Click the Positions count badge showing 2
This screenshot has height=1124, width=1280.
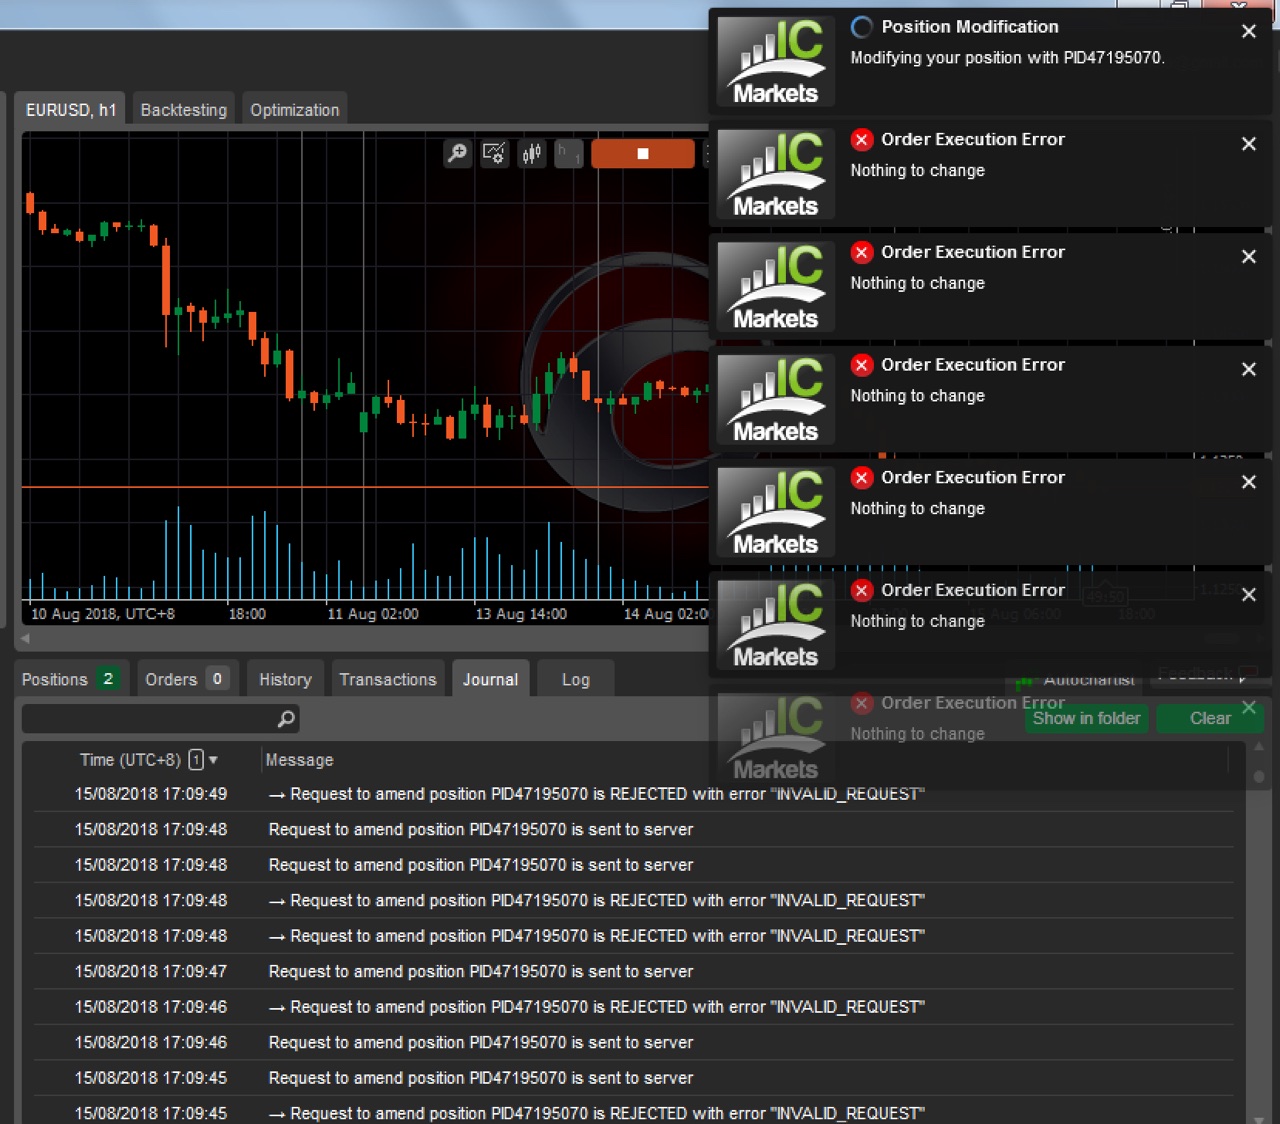108,679
